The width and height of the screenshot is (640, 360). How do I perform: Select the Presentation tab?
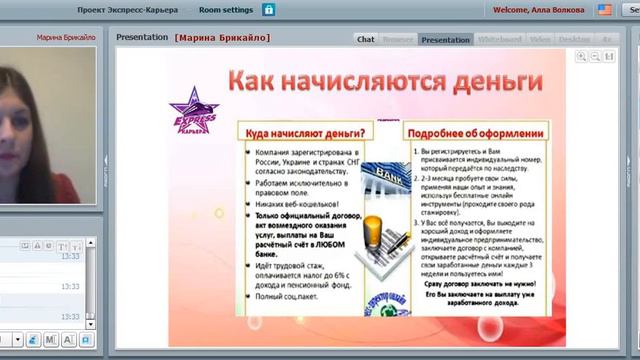tap(445, 40)
